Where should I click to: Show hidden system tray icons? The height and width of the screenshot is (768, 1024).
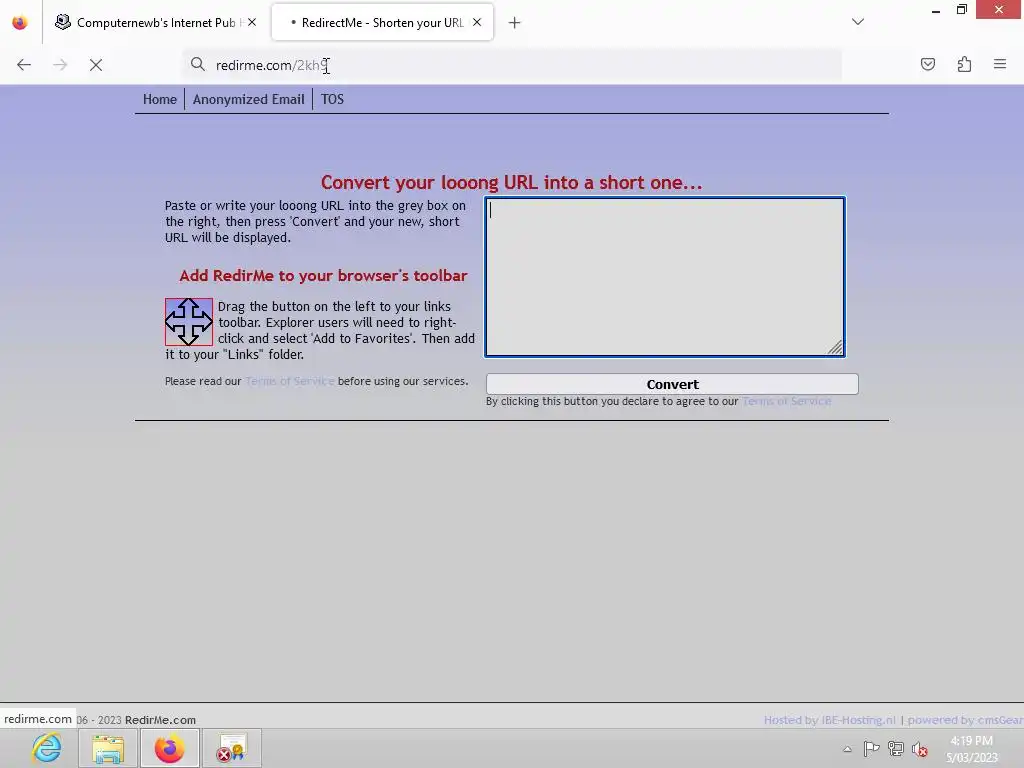847,749
